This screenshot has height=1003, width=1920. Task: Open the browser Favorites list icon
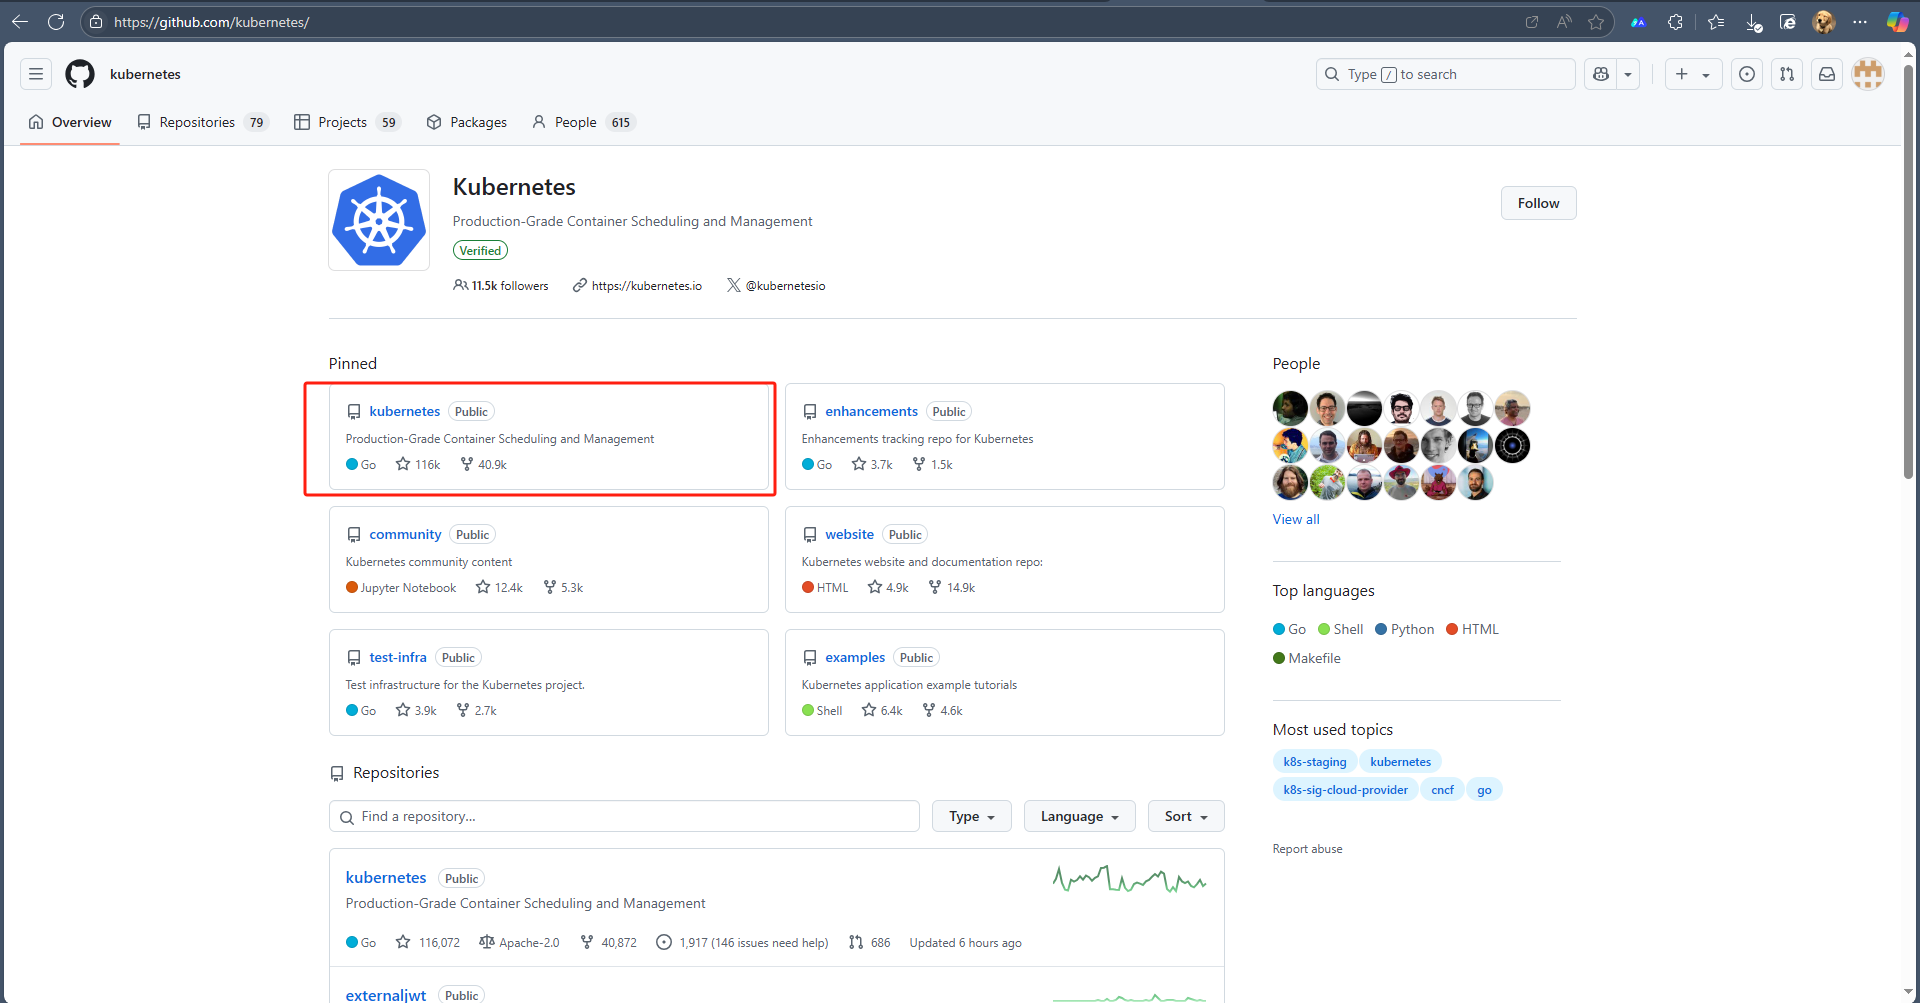tap(1716, 21)
